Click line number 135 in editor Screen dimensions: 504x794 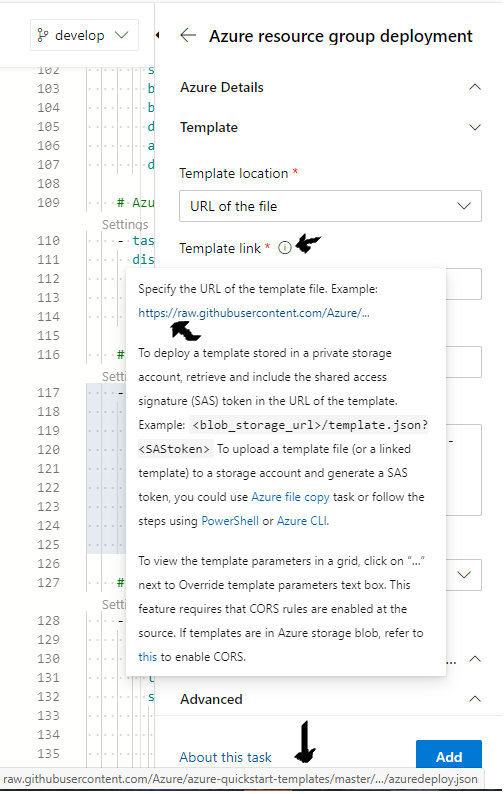(x=48, y=753)
